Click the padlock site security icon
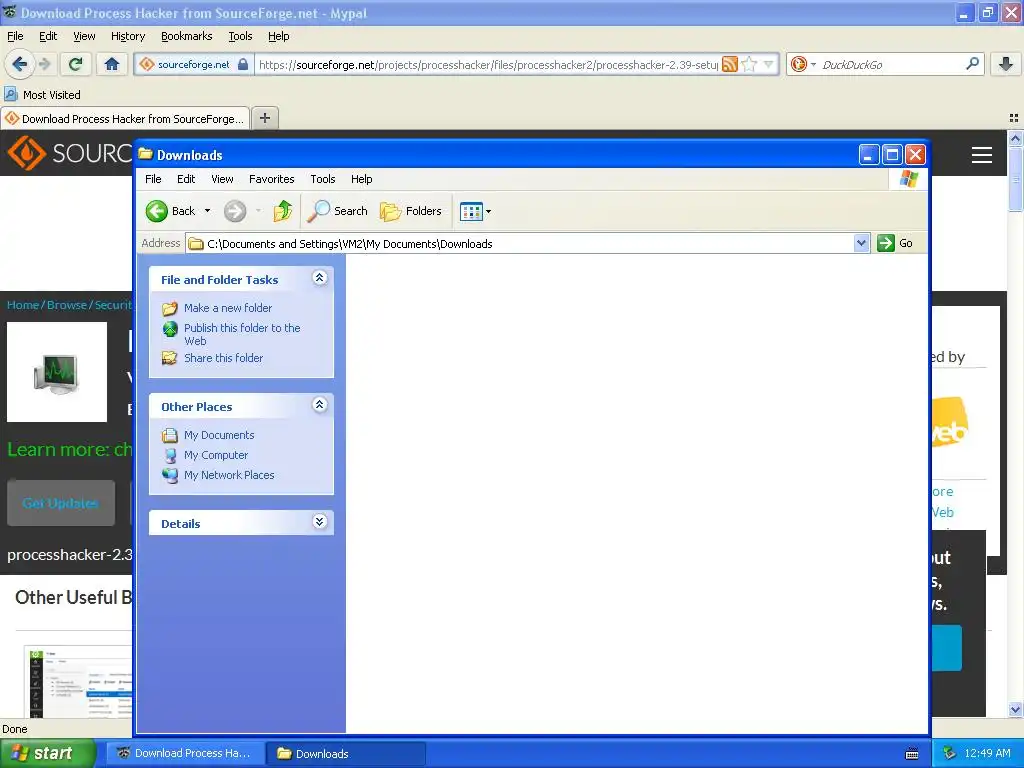Screen dimensions: 1024x768 tap(243, 64)
